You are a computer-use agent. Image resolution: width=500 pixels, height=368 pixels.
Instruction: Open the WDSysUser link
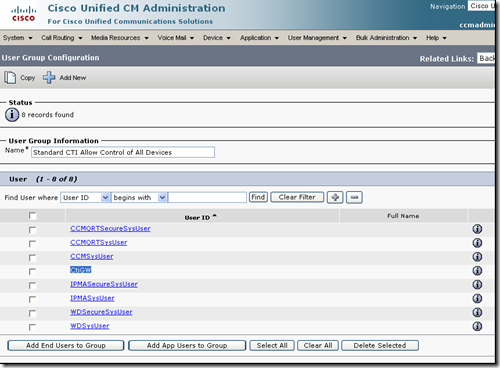90,326
